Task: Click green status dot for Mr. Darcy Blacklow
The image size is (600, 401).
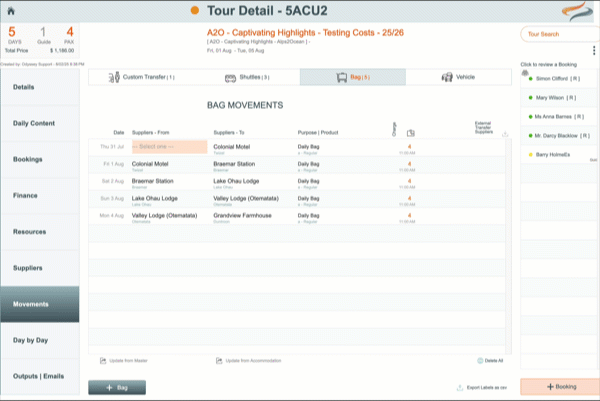Action: (x=530, y=135)
